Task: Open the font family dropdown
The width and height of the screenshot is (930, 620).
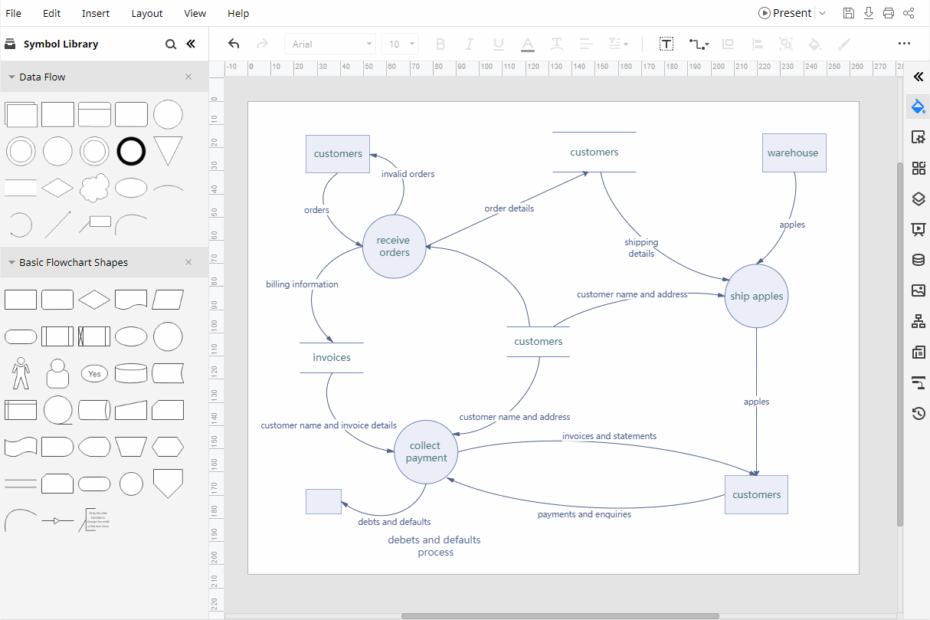Action: pyautogui.click(x=330, y=44)
